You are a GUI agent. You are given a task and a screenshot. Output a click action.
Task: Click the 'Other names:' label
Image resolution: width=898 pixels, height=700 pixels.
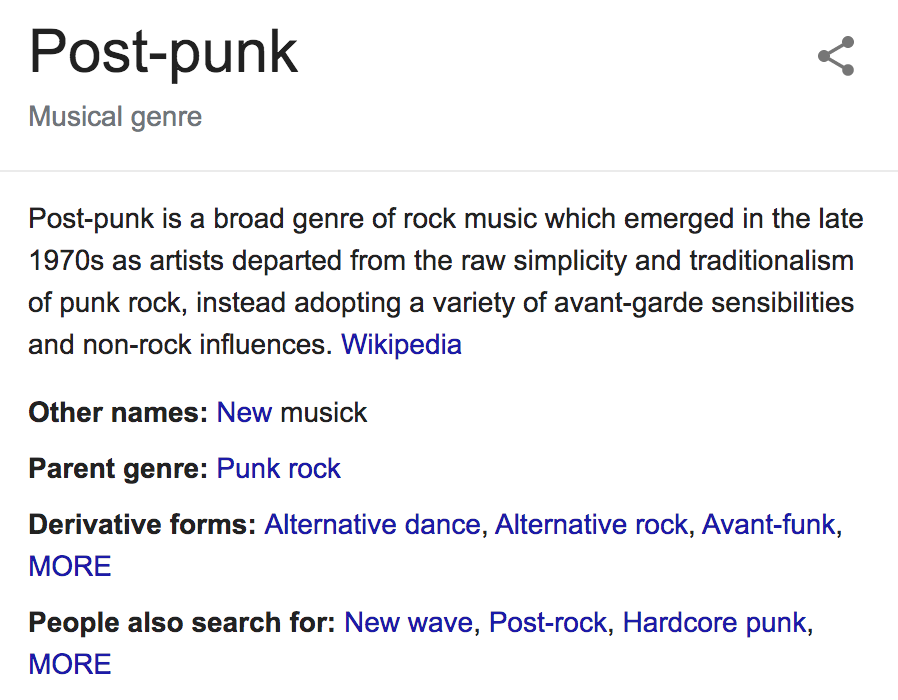pos(118,412)
